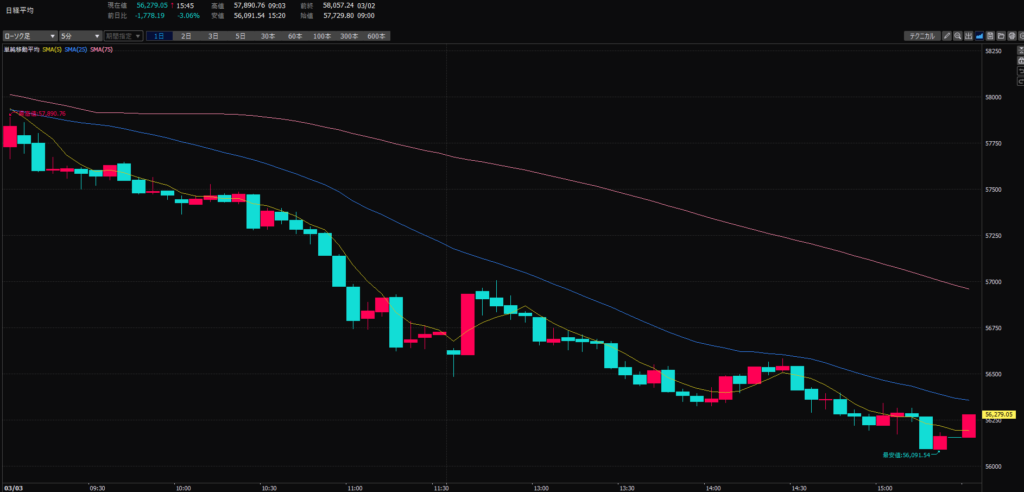Click the magnifier zoom icon
The height and width of the screenshot is (492, 1024).
coord(958,36)
